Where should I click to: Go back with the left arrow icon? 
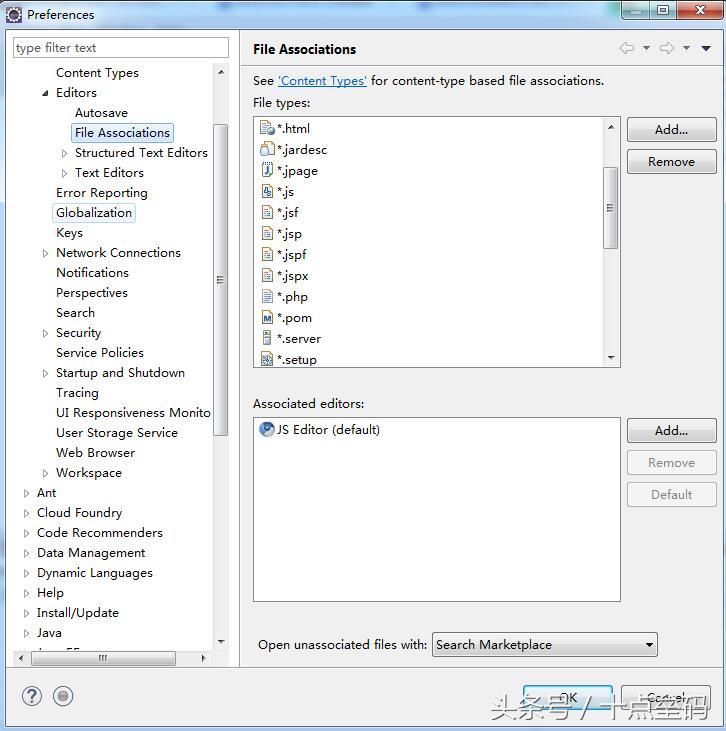627,48
